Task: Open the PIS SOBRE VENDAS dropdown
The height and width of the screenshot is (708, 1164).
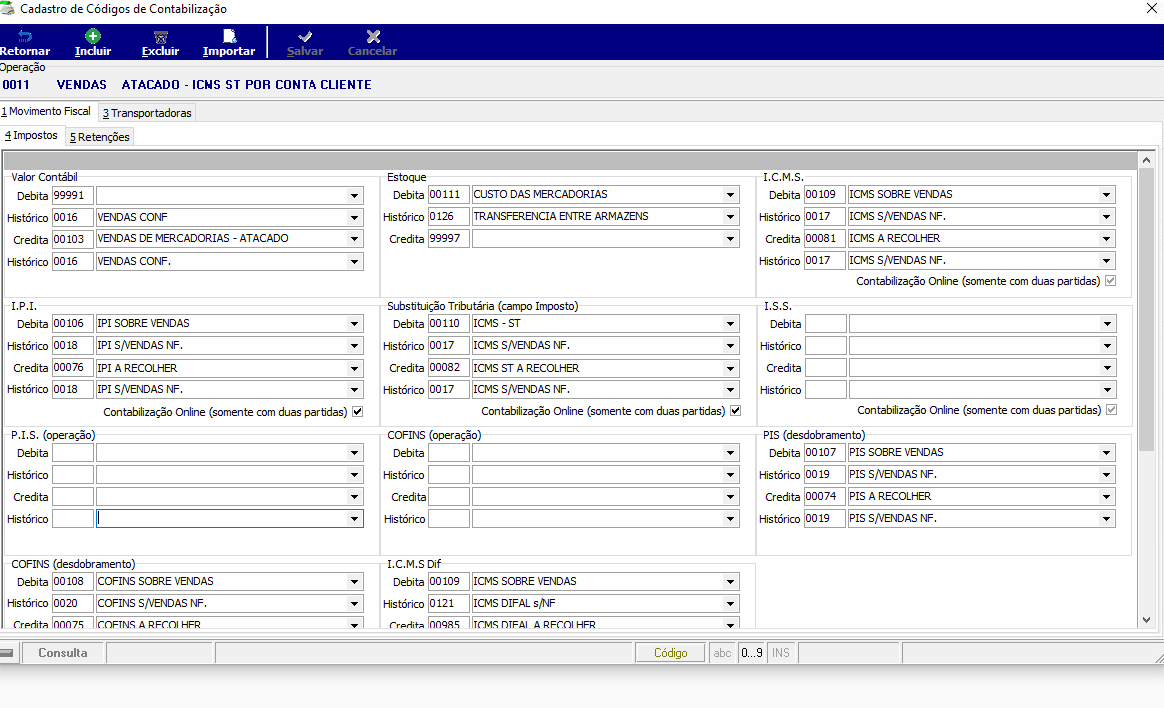Action: pyautogui.click(x=1106, y=453)
